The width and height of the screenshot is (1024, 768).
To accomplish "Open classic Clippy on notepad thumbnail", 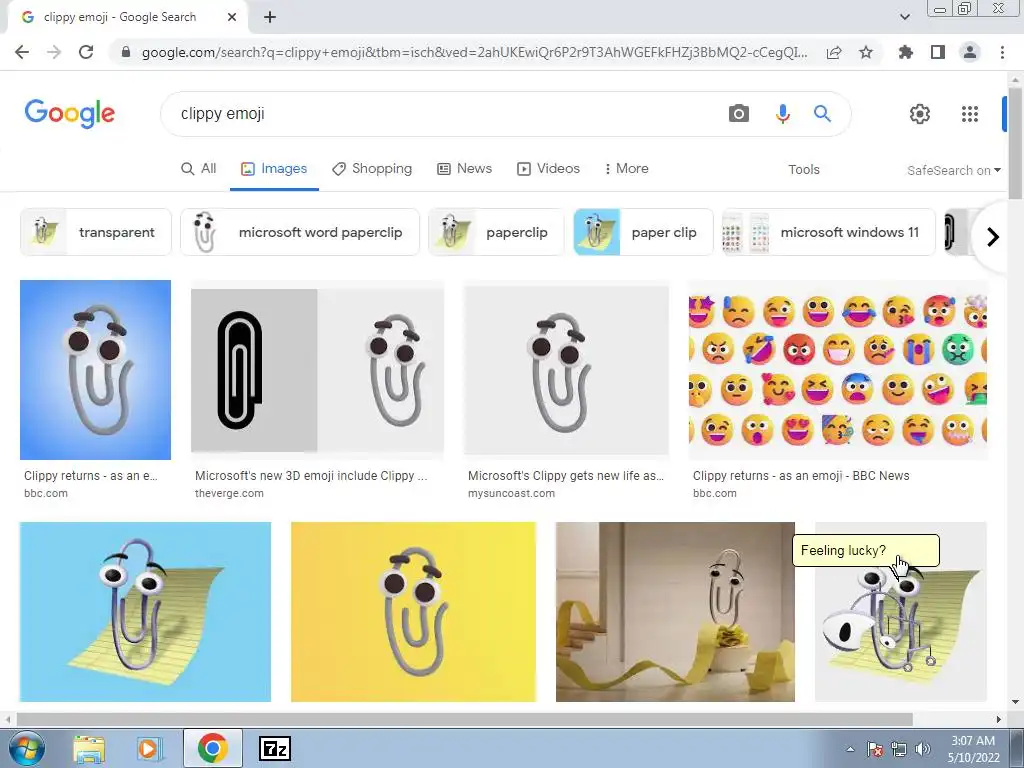I will pyautogui.click(x=145, y=612).
